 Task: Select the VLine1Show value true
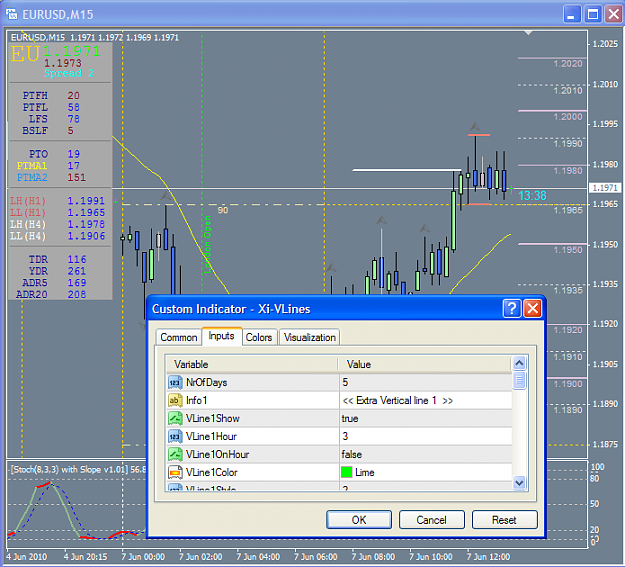[425, 418]
